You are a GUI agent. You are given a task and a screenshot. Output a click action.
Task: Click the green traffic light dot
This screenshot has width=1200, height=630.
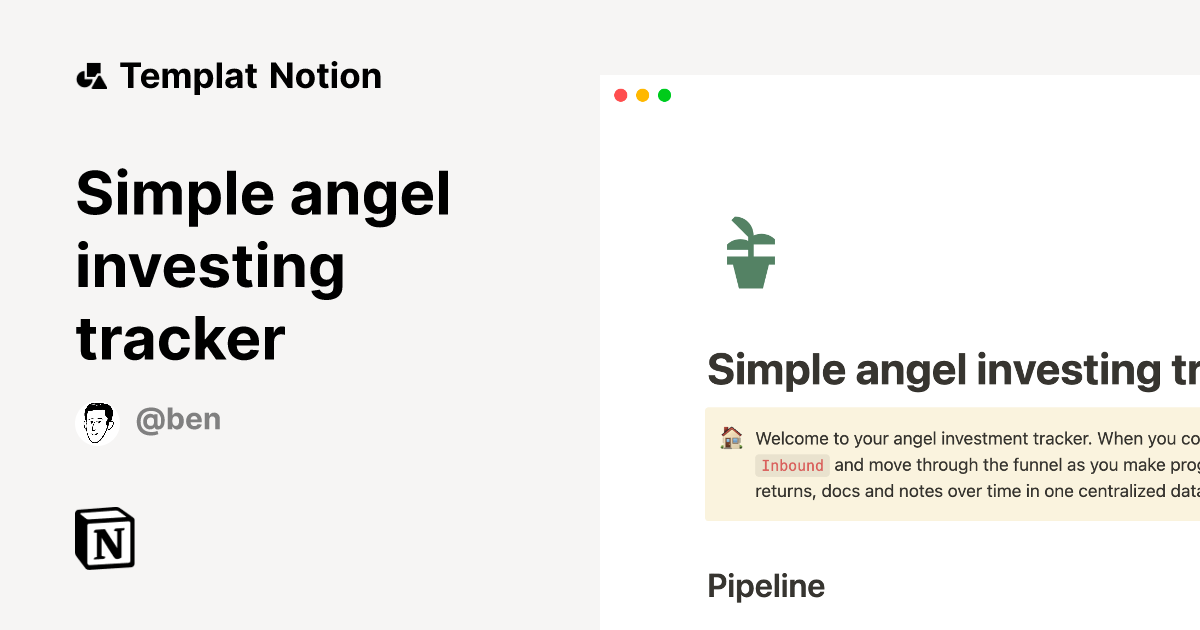pyautogui.click(x=665, y=95)
